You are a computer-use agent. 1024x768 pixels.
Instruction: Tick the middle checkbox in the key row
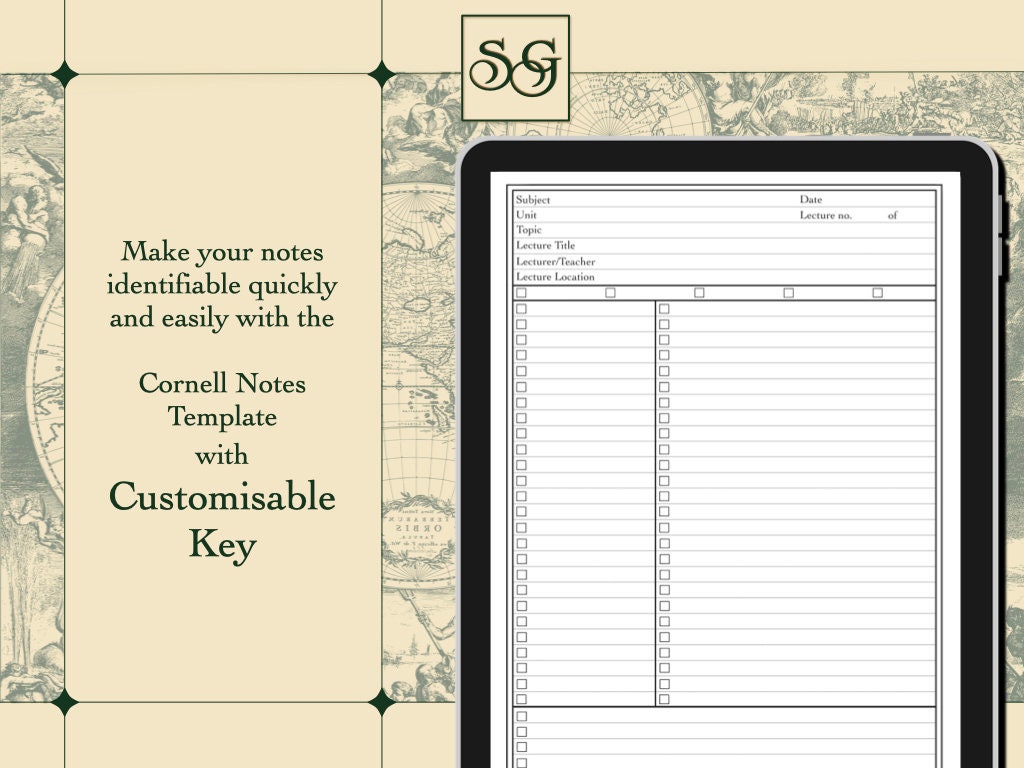click(x=697, y=293)
